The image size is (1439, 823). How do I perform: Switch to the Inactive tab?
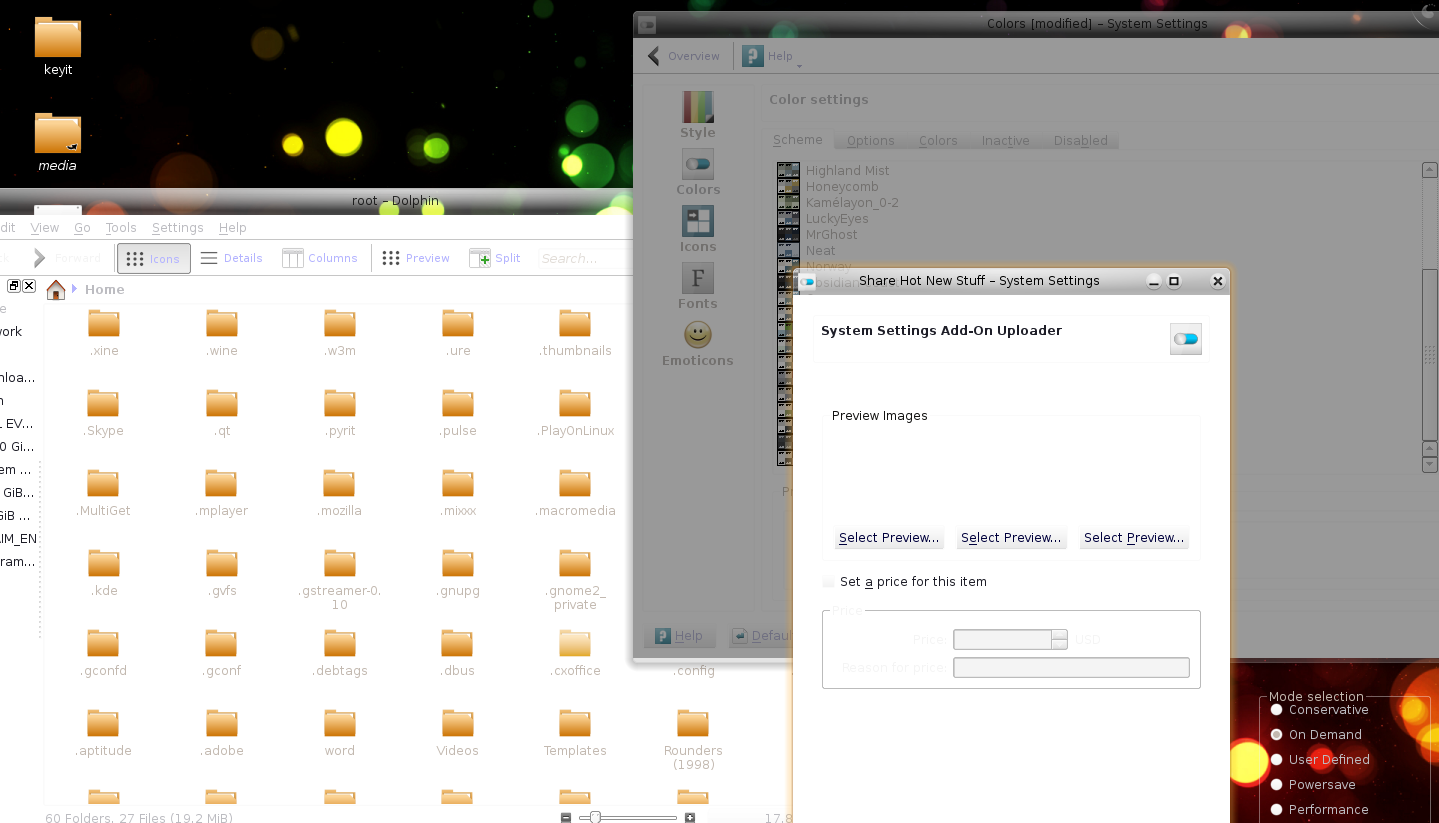point(1005,141)
